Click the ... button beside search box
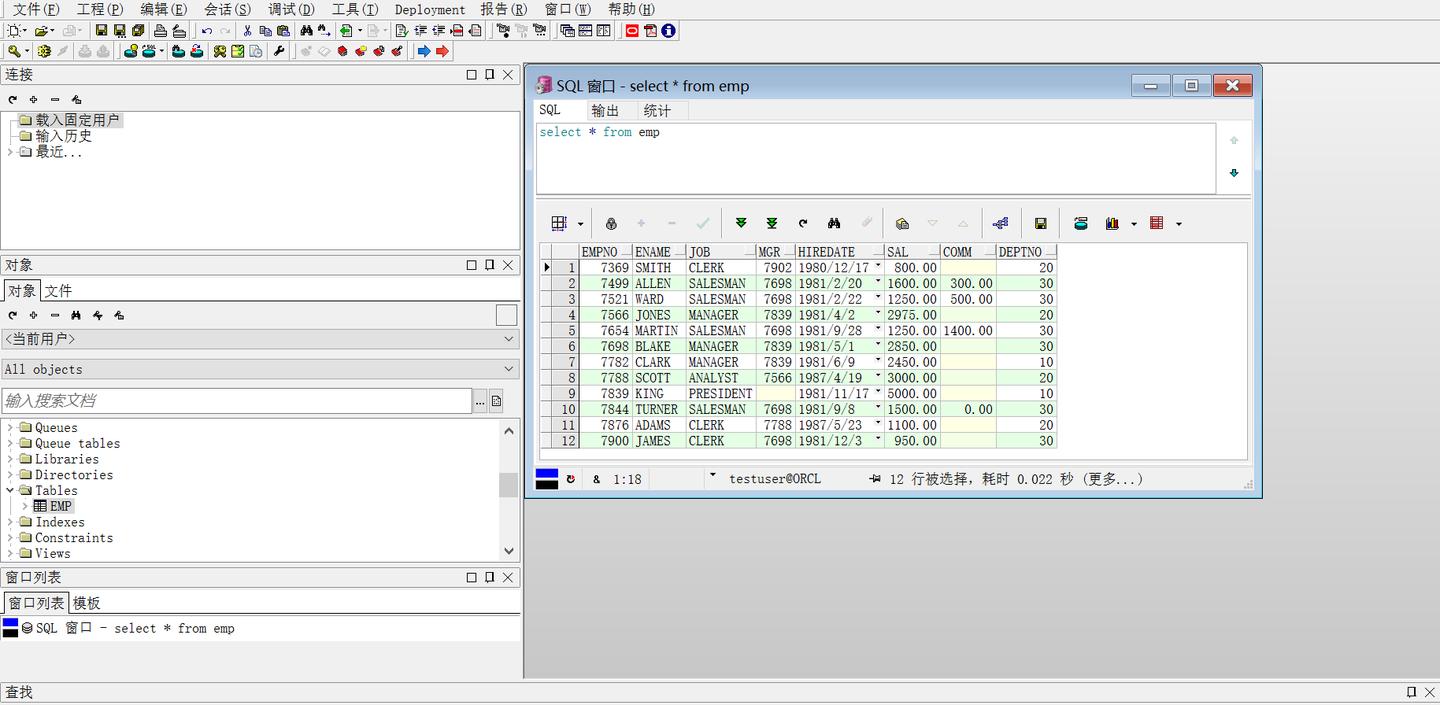This screenshot has width=1440, height=705. click(480, 401)
